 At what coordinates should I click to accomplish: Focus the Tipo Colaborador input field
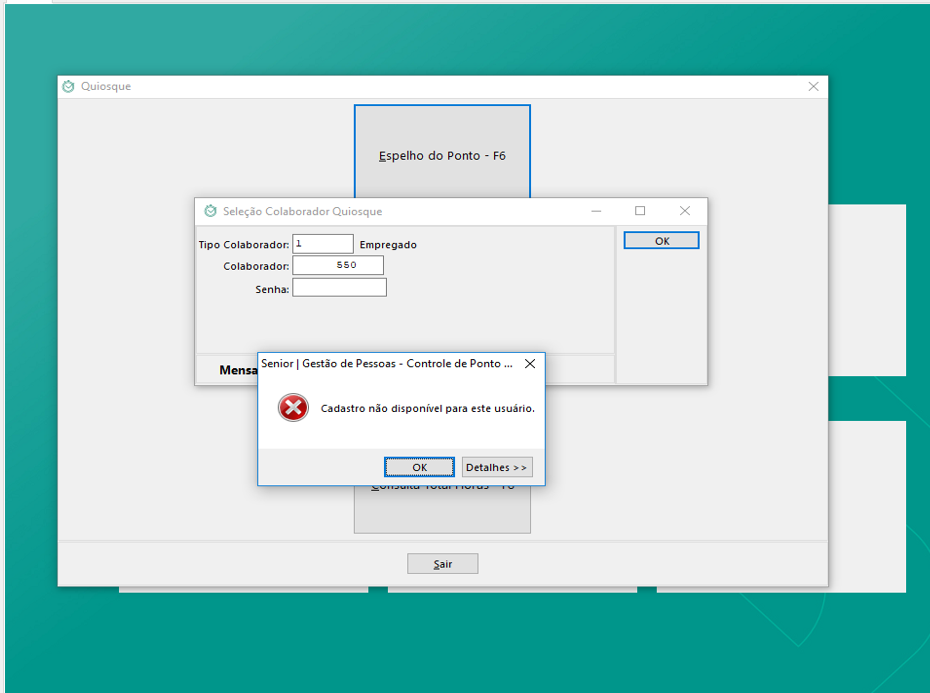pos(323,244)
